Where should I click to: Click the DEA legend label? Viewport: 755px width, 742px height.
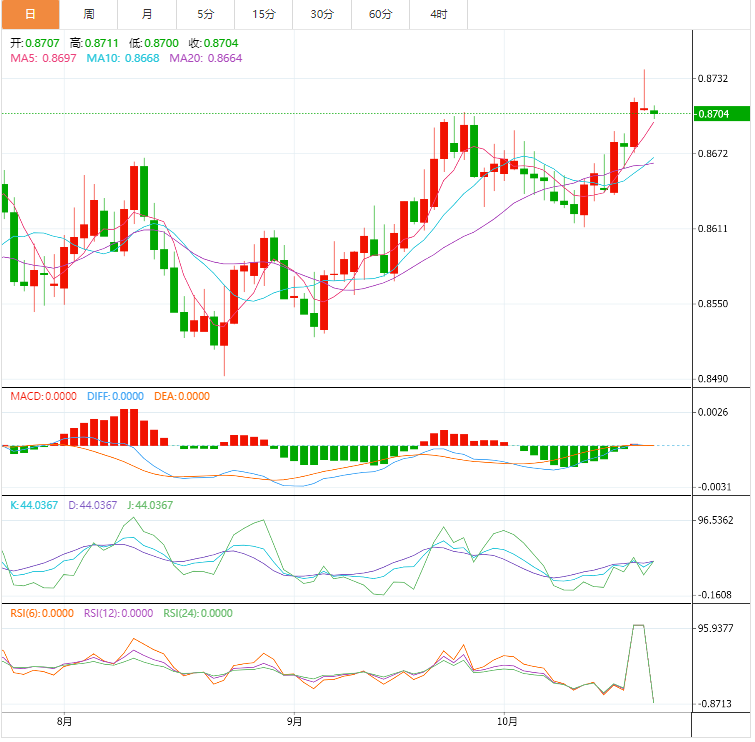coord(182,396)
